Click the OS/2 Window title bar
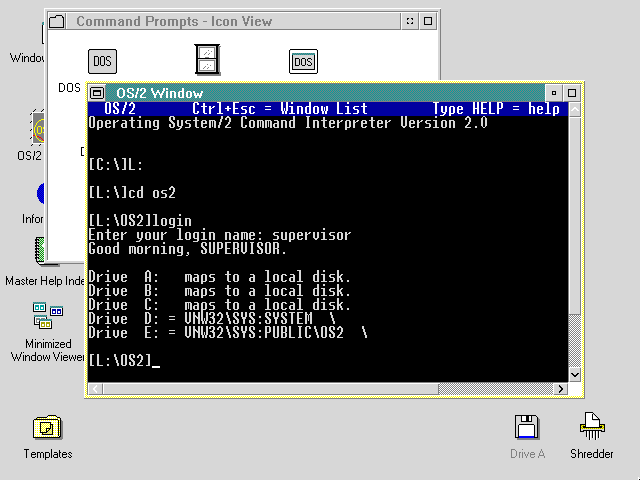The height and width of the screenshot is (480, 640). (325, 93)
